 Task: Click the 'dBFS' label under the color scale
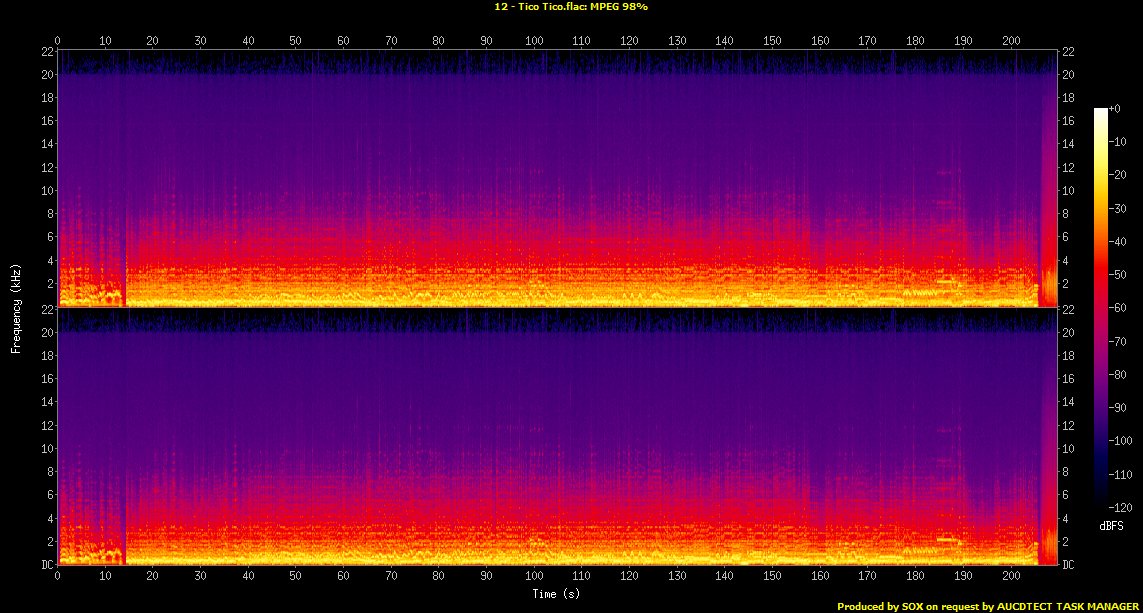coord(1111,525)
